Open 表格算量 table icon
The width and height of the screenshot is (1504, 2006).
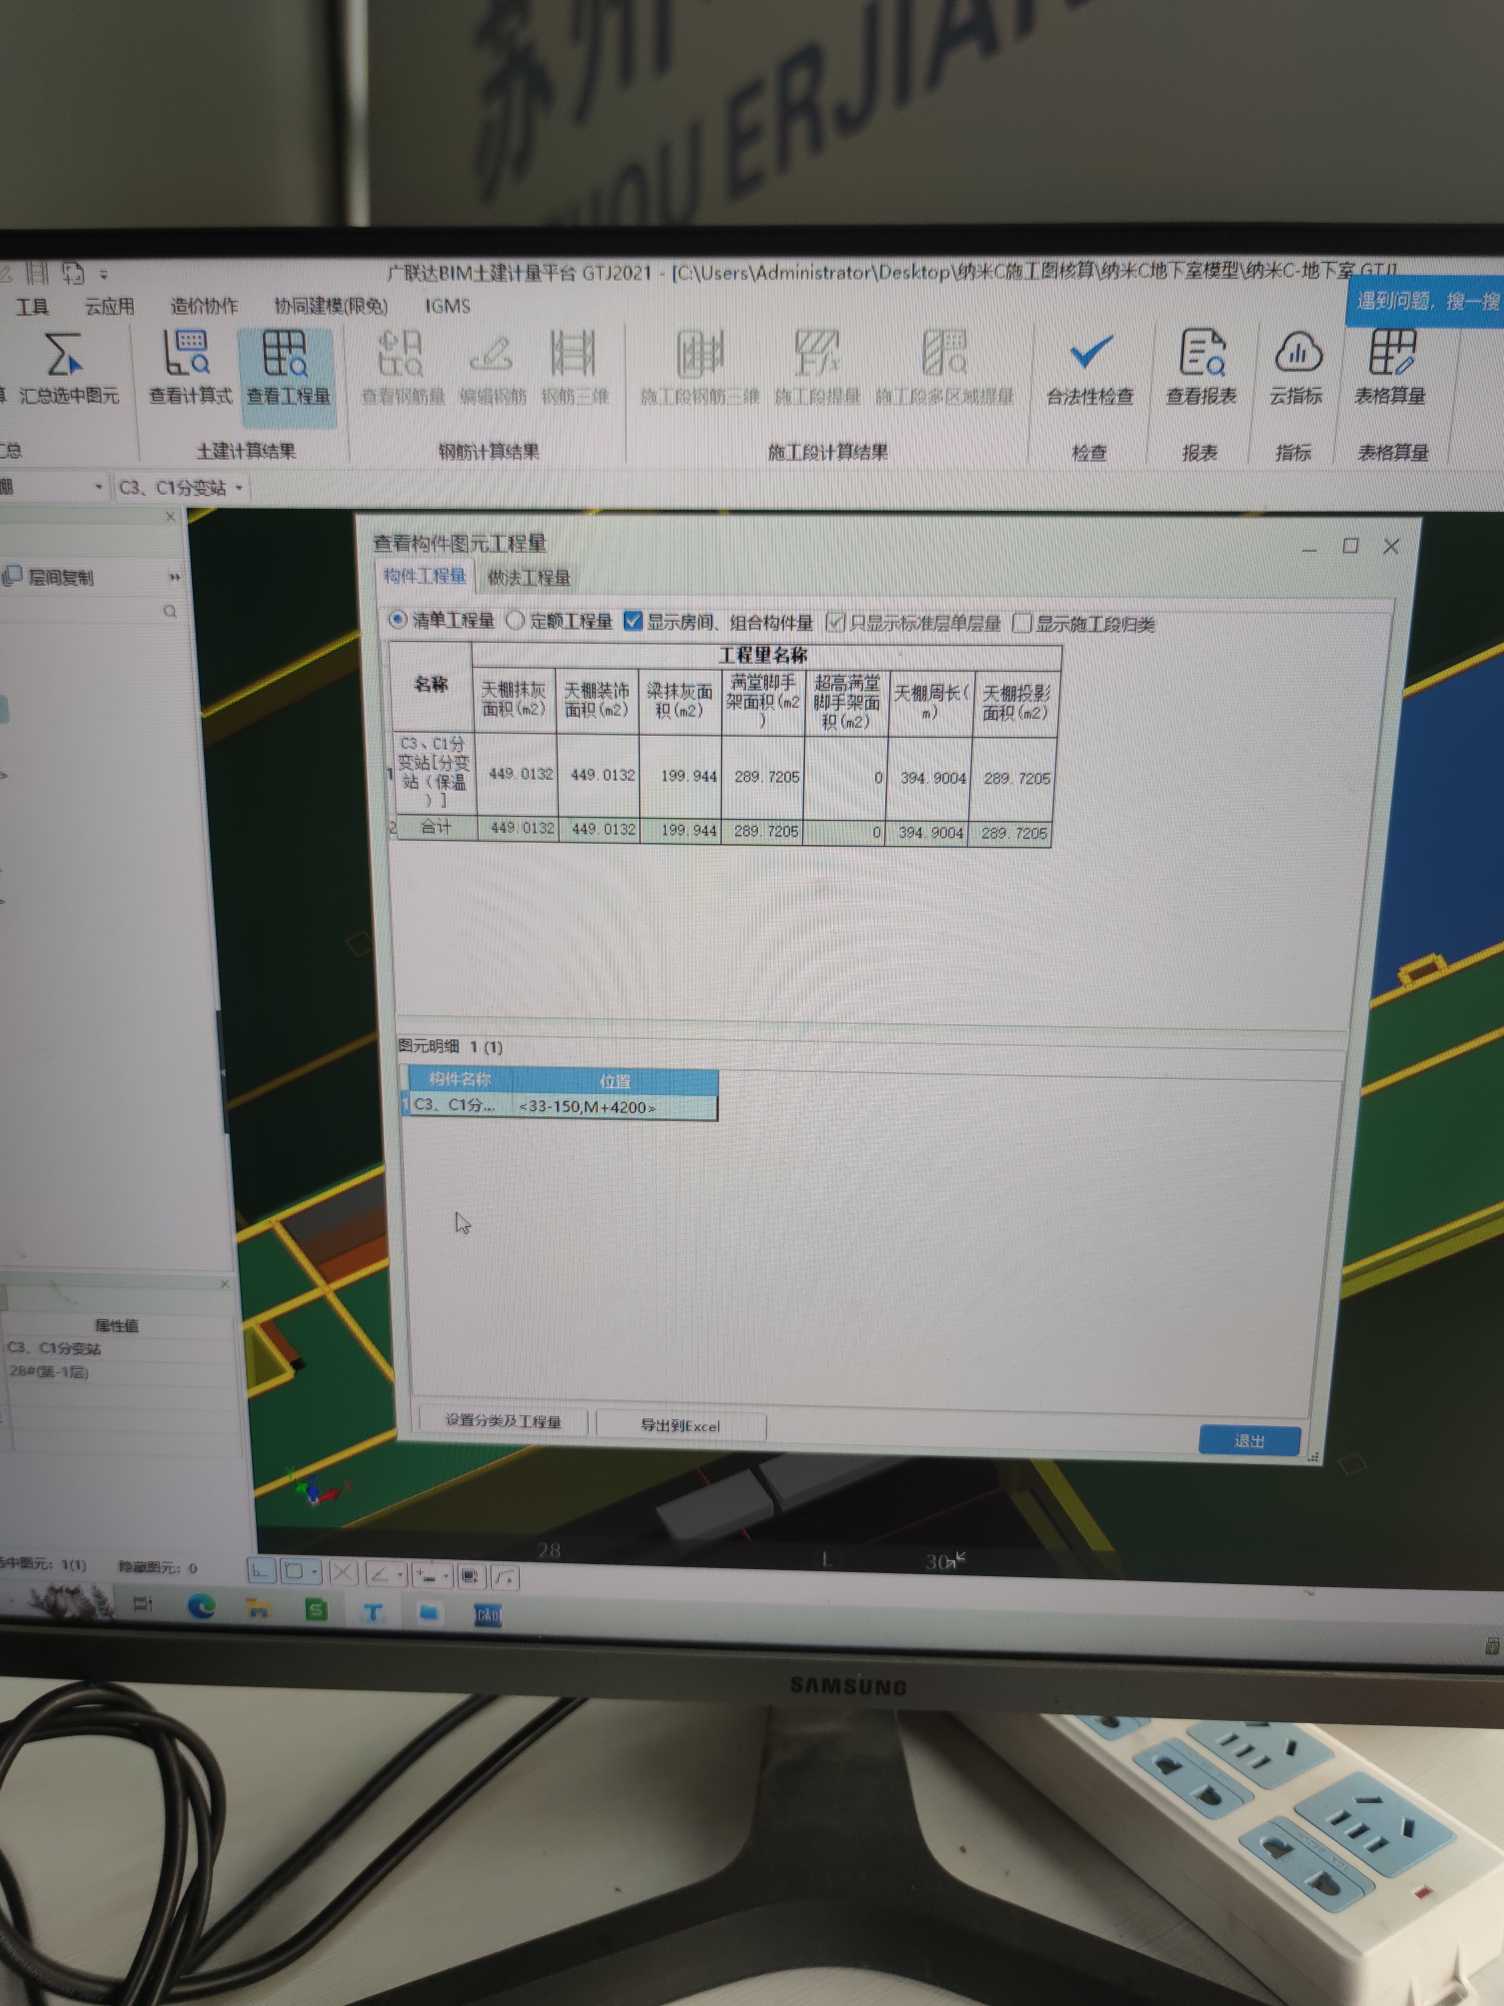pos(1391,354)
